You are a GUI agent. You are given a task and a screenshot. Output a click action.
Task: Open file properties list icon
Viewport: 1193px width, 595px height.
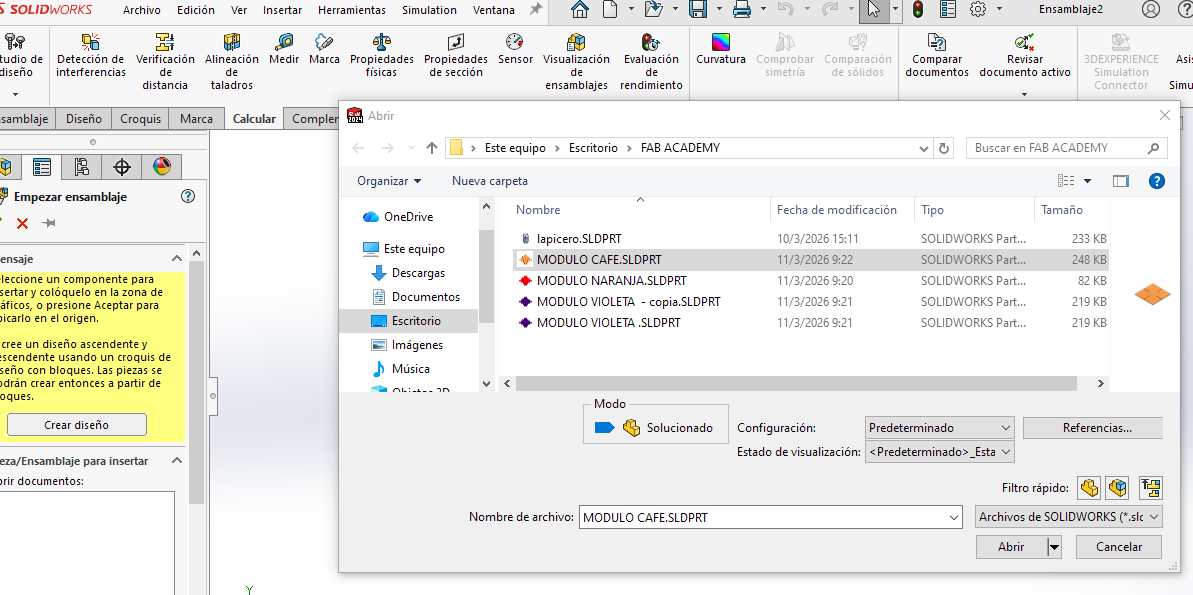click(947, 10)
